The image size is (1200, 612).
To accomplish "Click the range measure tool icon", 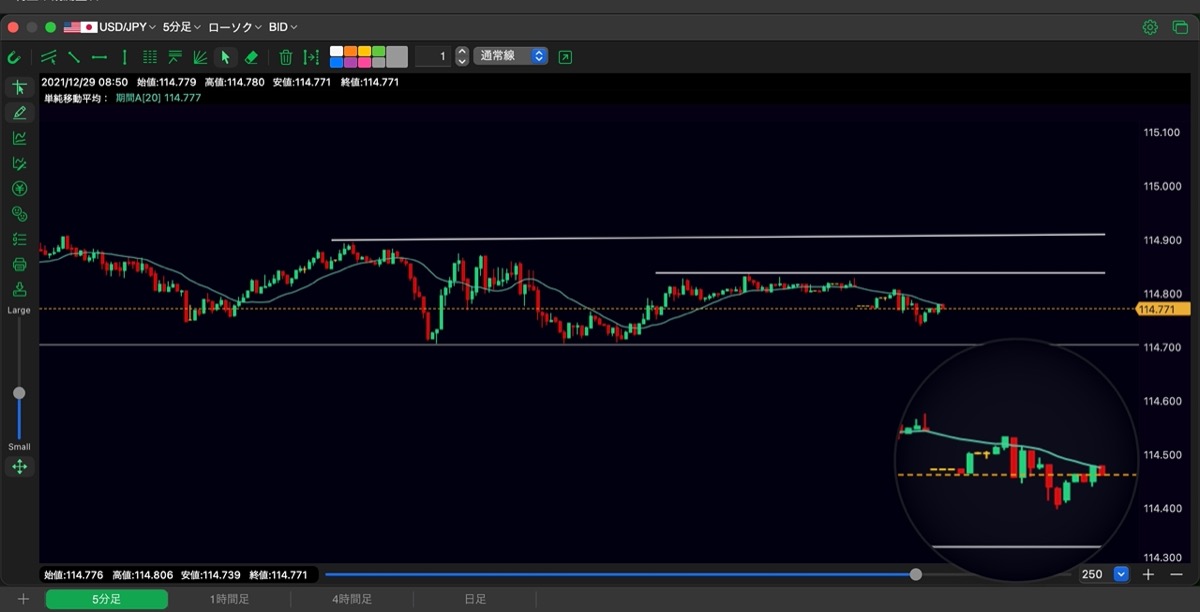I will tap(311, 57).
